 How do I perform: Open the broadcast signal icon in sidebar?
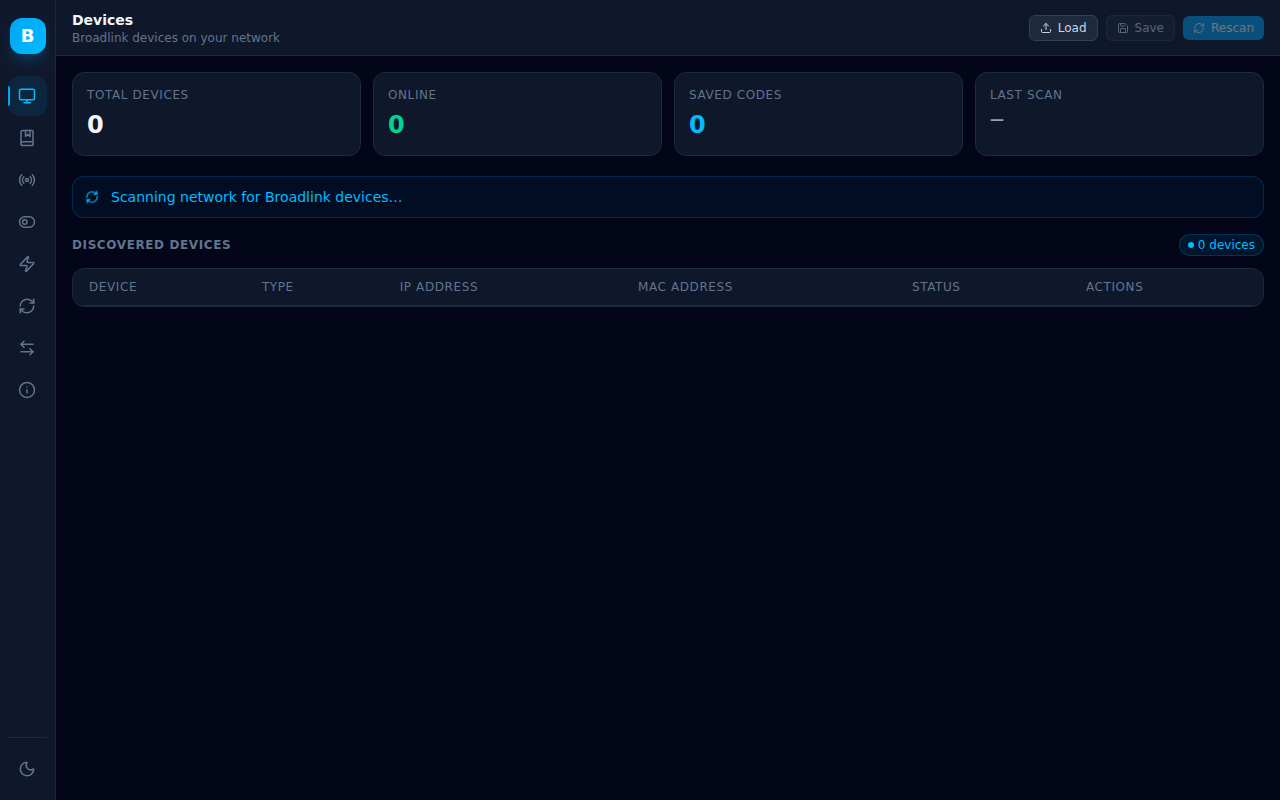pyautogui.click(x=27, y=180)
